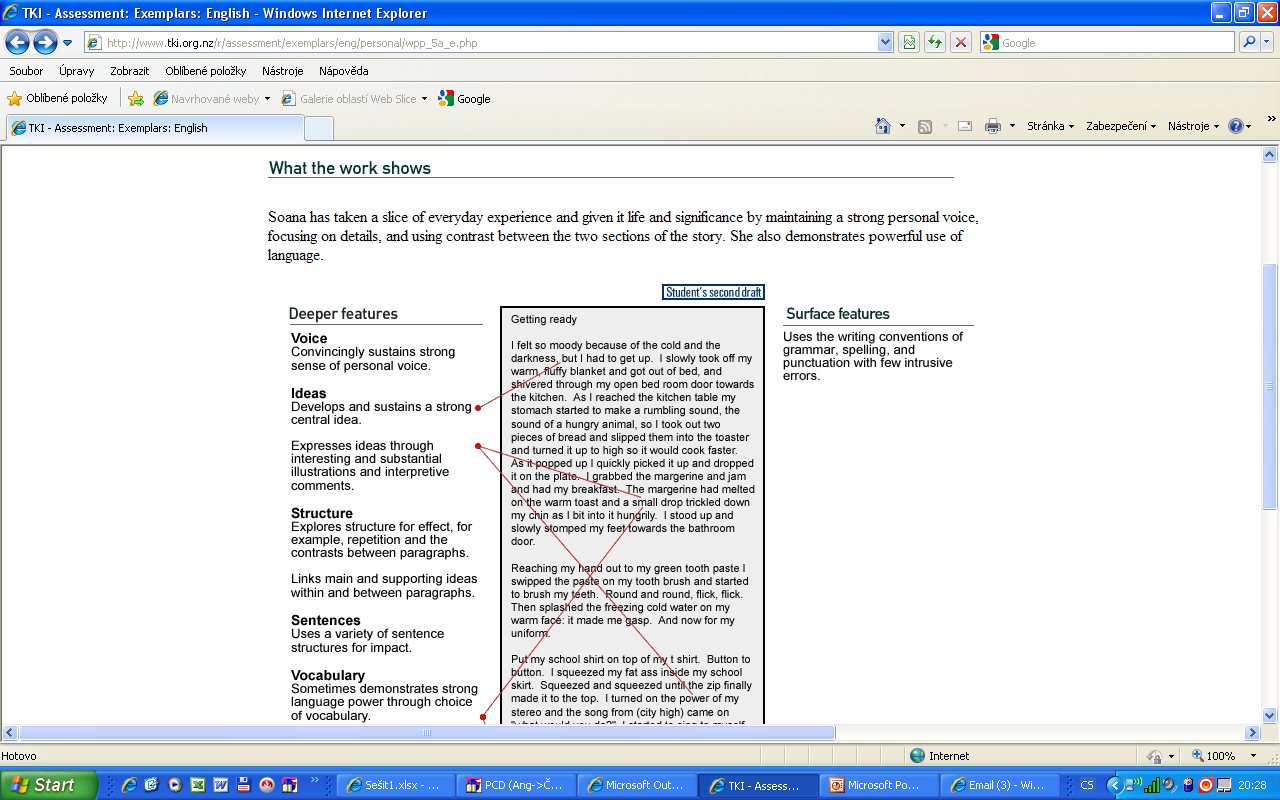Viewport: 1280px width, 800px height.
Task: Click the CS language indicator in taskbar
Action: 1087,785
